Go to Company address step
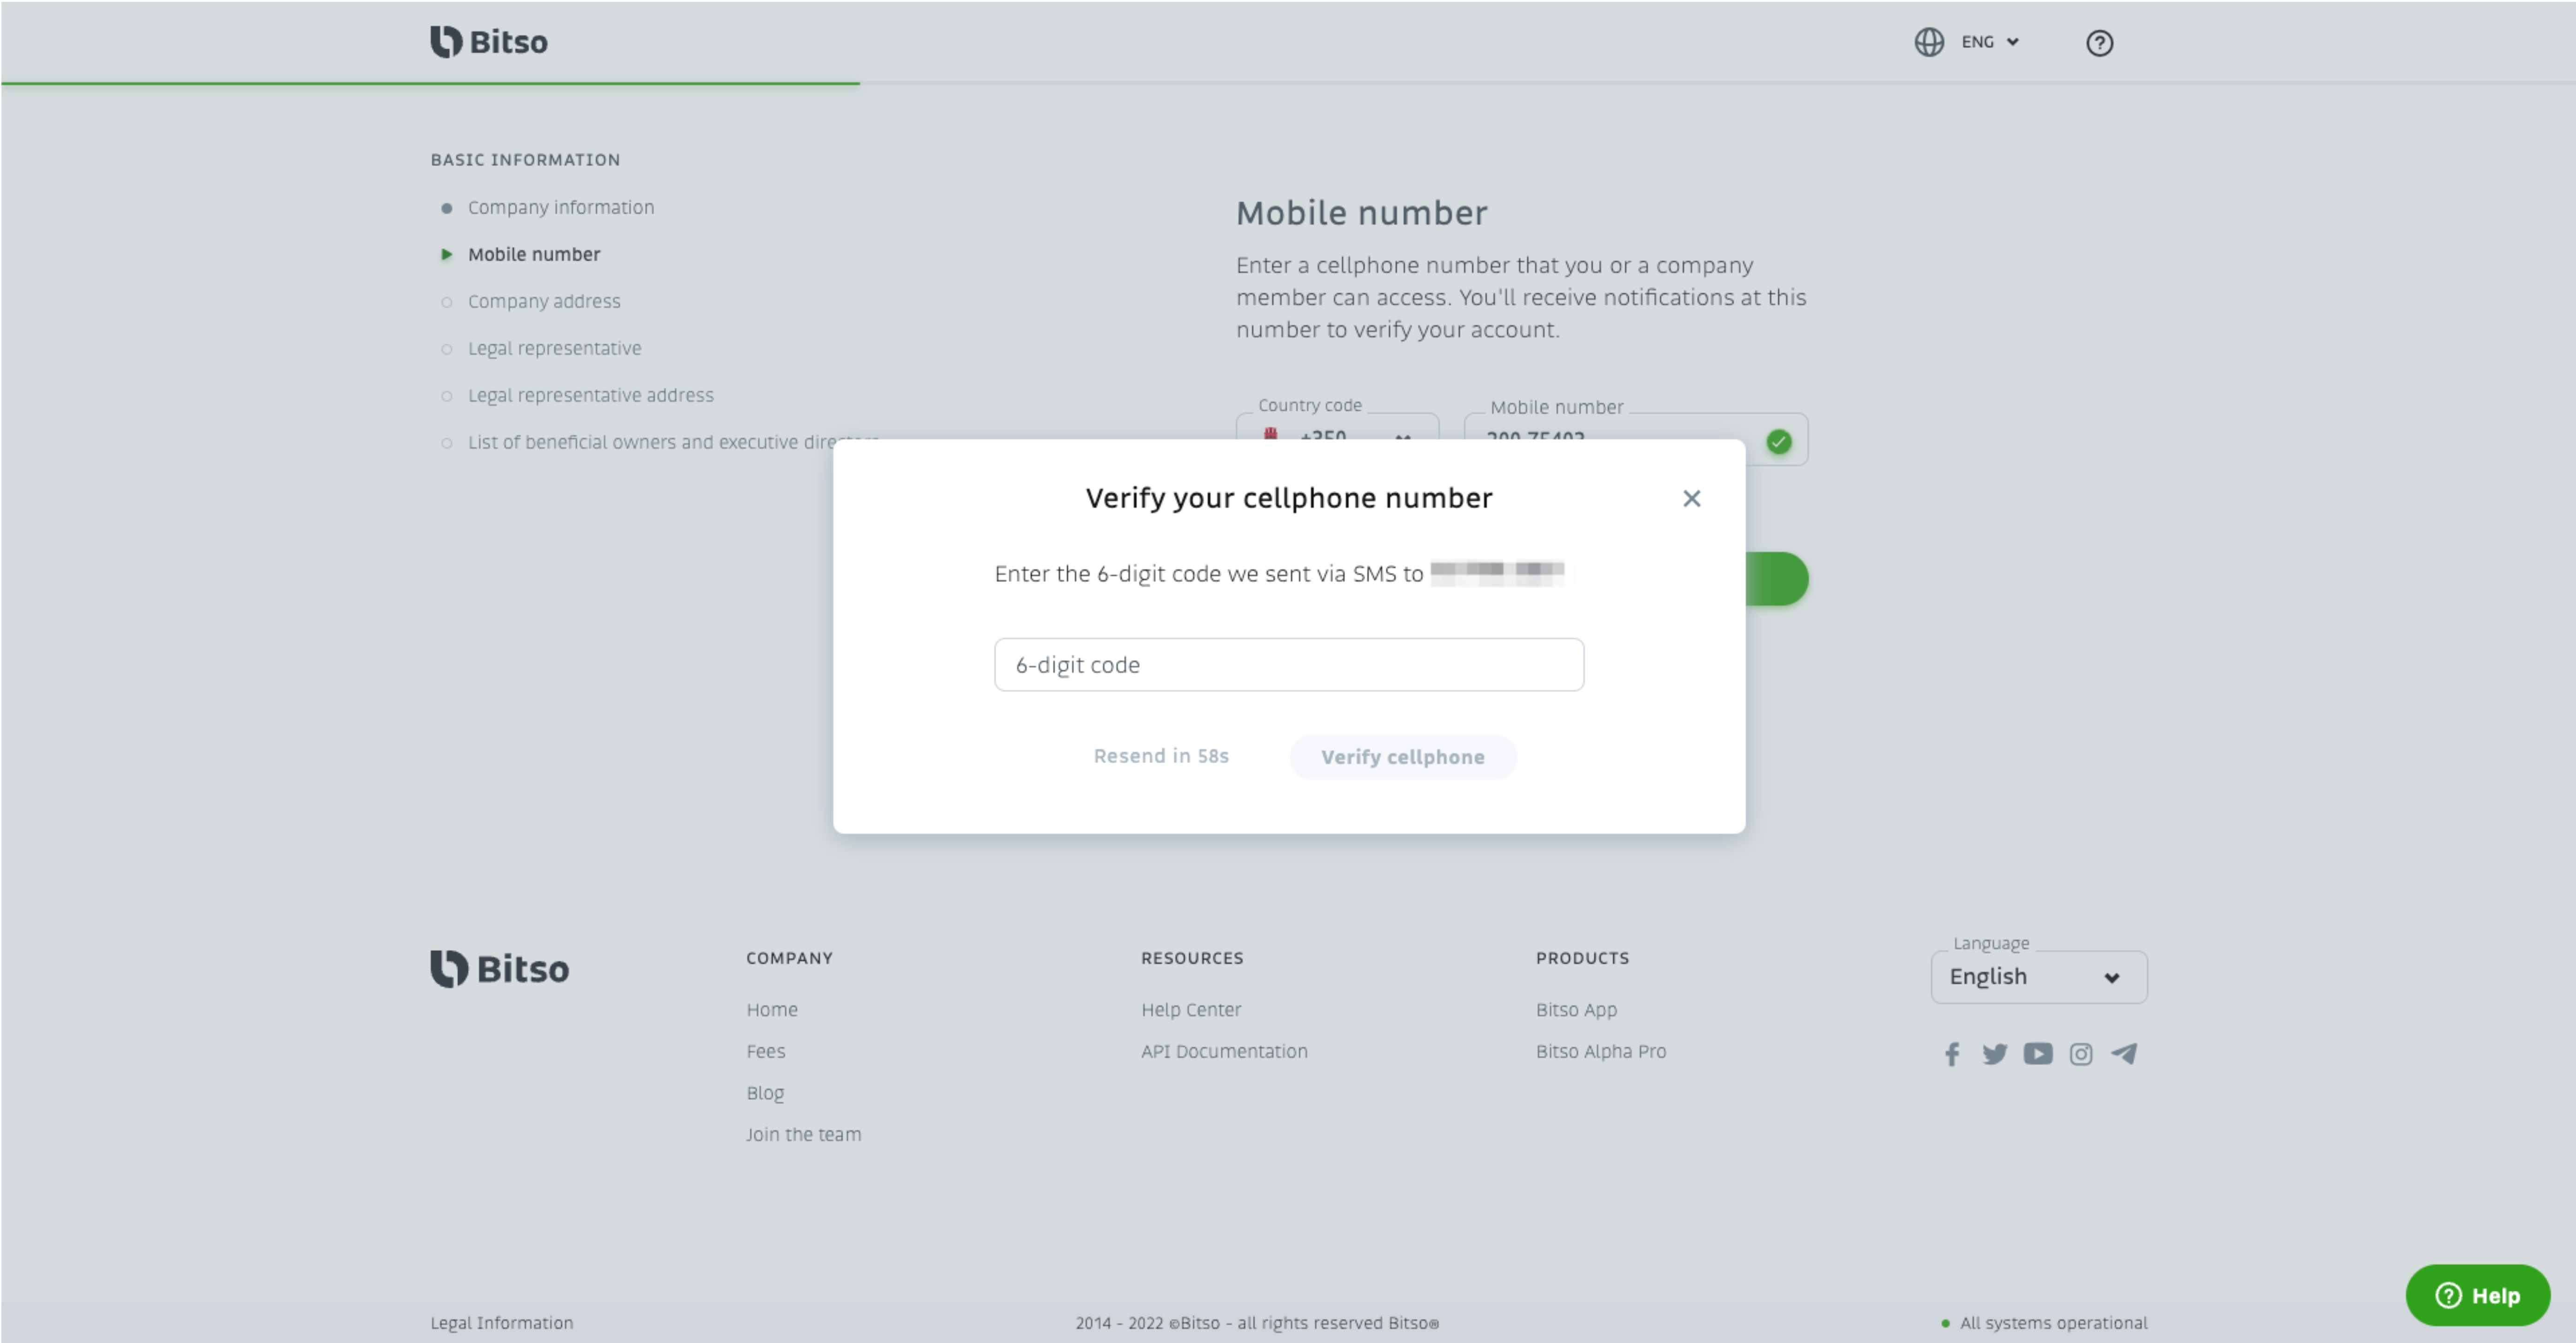This screenshot has width=2576, height=1343. 544,301
